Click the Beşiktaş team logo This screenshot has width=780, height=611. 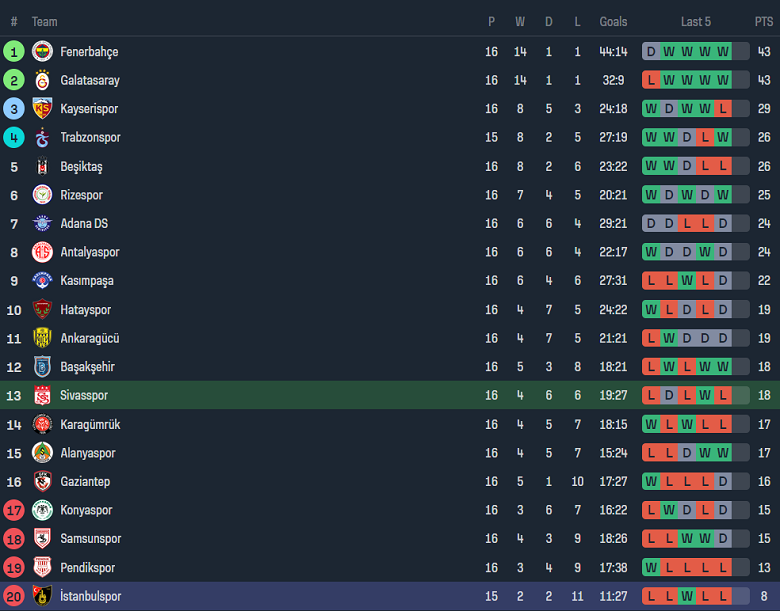pos(42,166)
